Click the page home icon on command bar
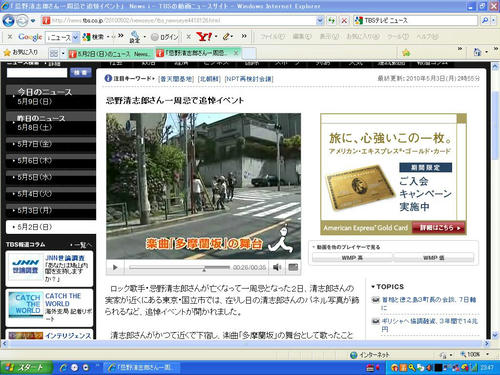Image resolution: width=500 pixels, height=375 pixels. tap(477, 52)
